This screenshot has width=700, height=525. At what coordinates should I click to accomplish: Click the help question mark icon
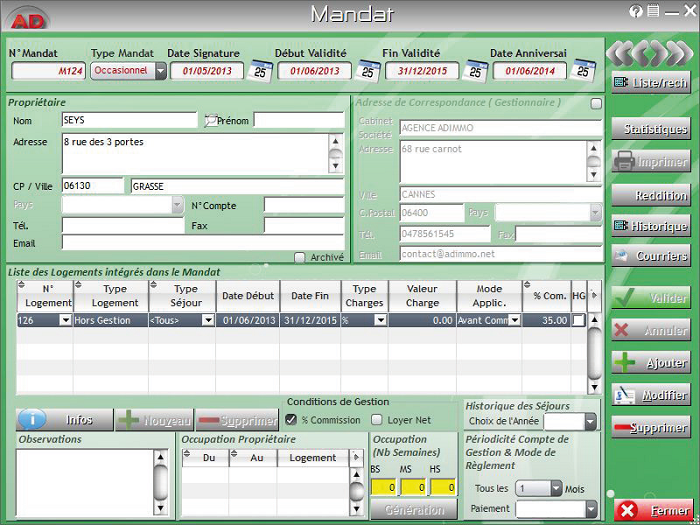(636, 12)
